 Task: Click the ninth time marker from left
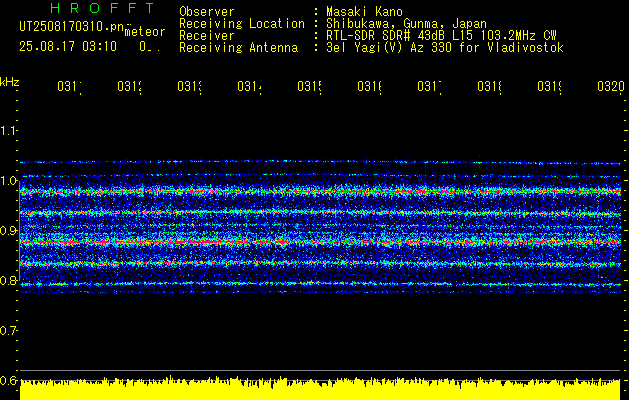[x=550, y=86]
